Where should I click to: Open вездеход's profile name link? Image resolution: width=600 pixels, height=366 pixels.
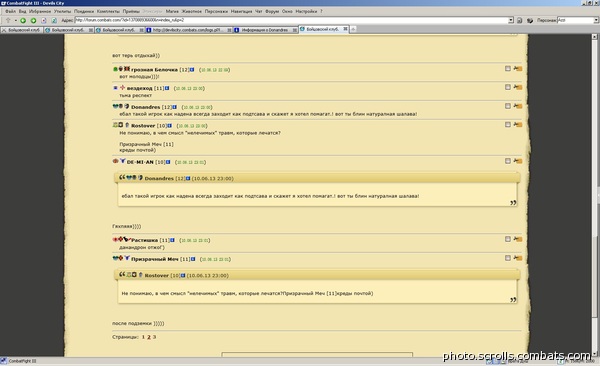tap(139, 88)
